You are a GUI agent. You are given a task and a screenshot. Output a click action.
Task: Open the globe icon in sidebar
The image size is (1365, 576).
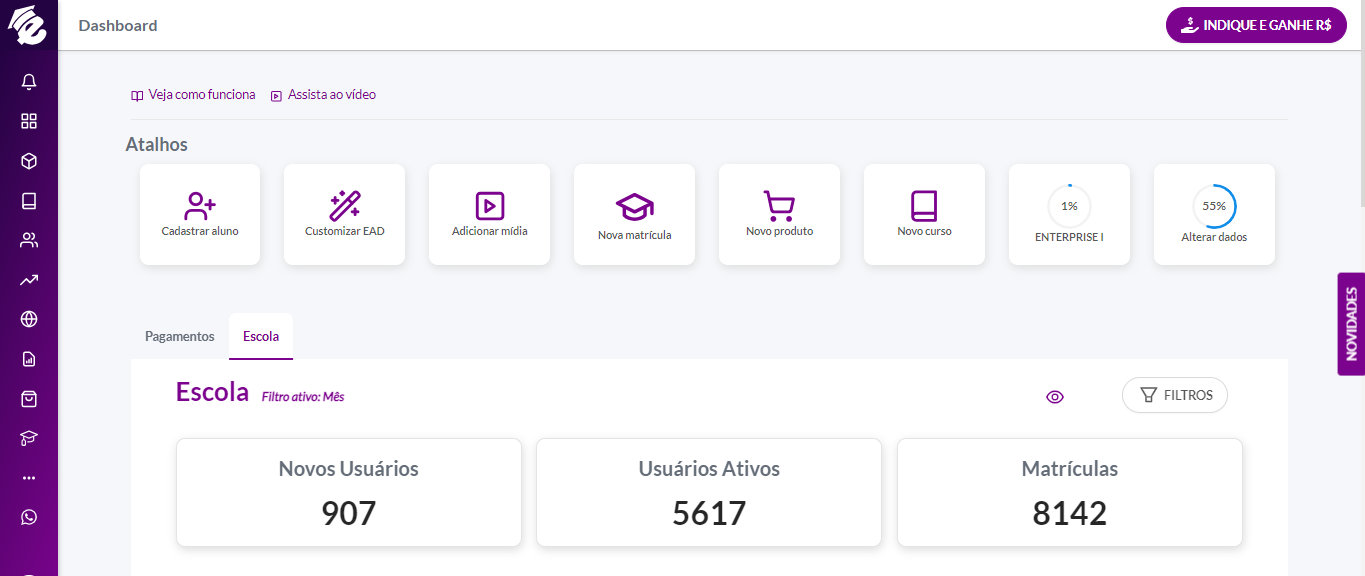[29, 319]
